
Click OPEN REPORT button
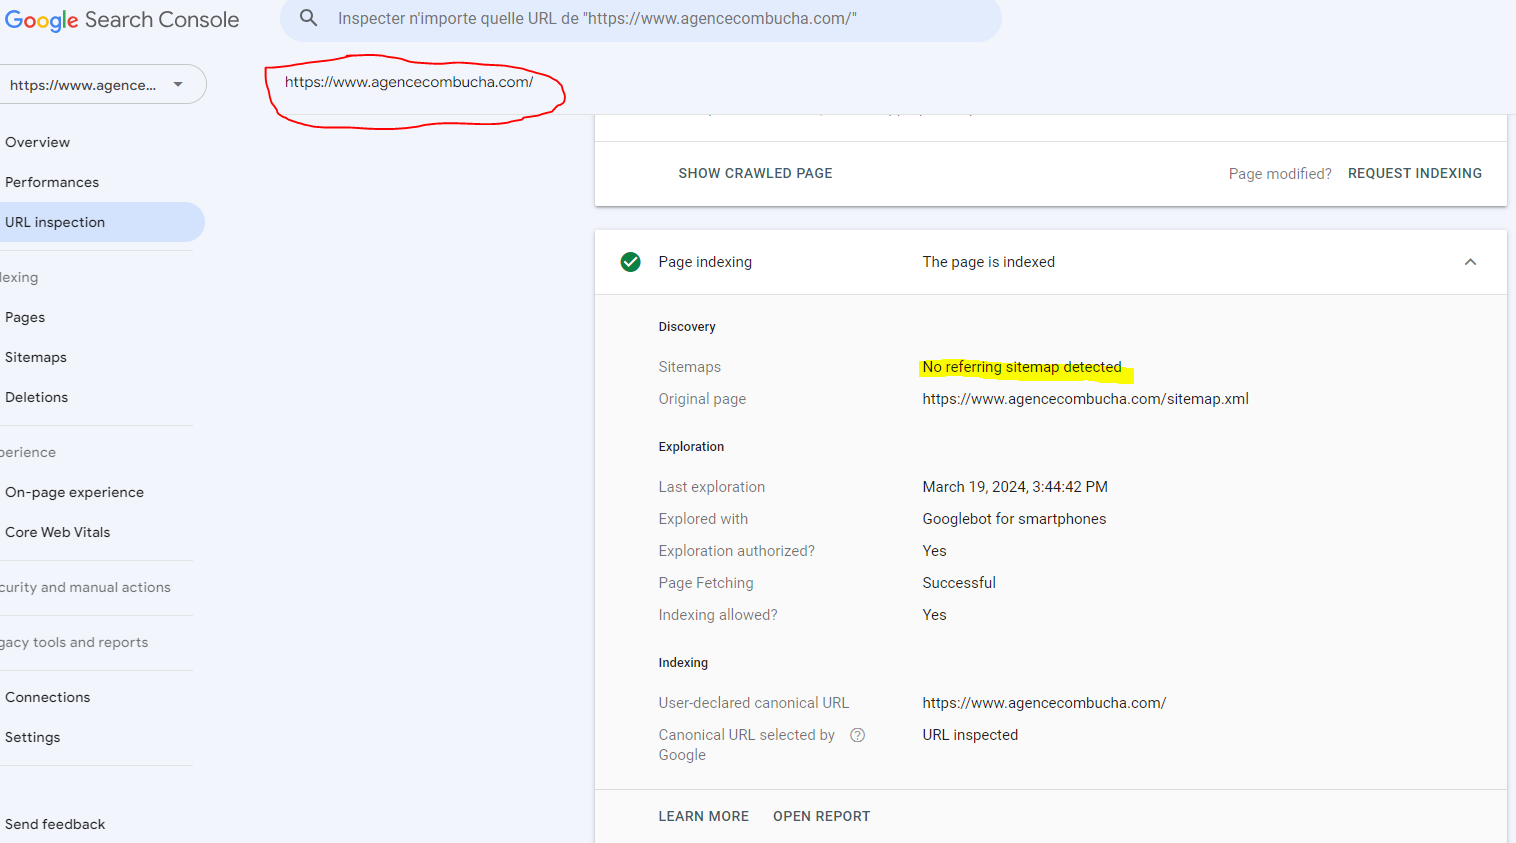click(822, 816)
